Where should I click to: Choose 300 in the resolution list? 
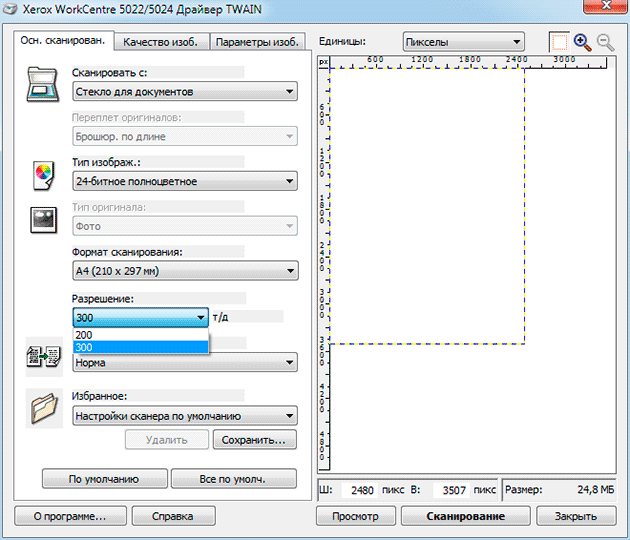141,347
